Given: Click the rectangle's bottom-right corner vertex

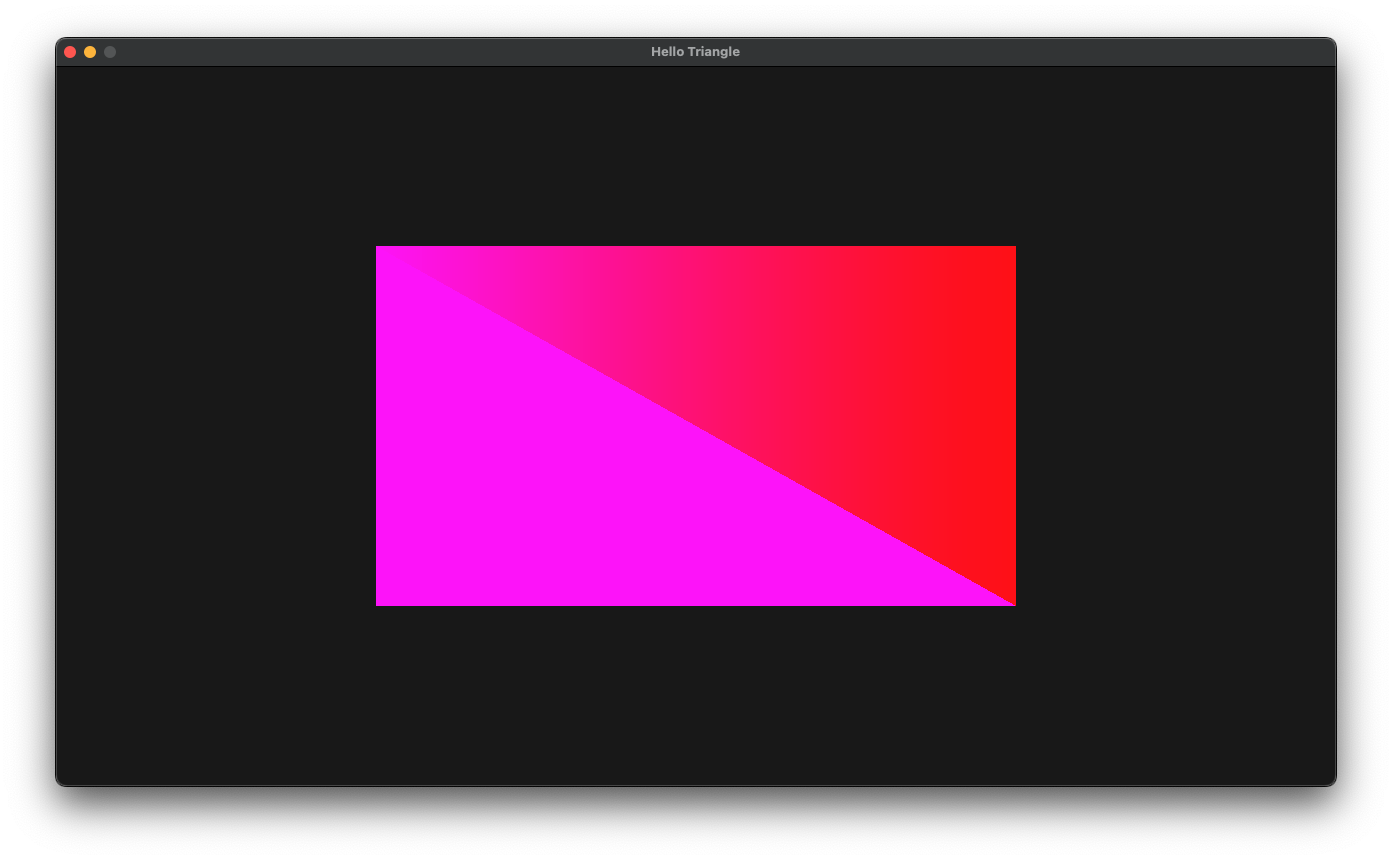Looking at the screenshot, I should [x=1013, y=603].
